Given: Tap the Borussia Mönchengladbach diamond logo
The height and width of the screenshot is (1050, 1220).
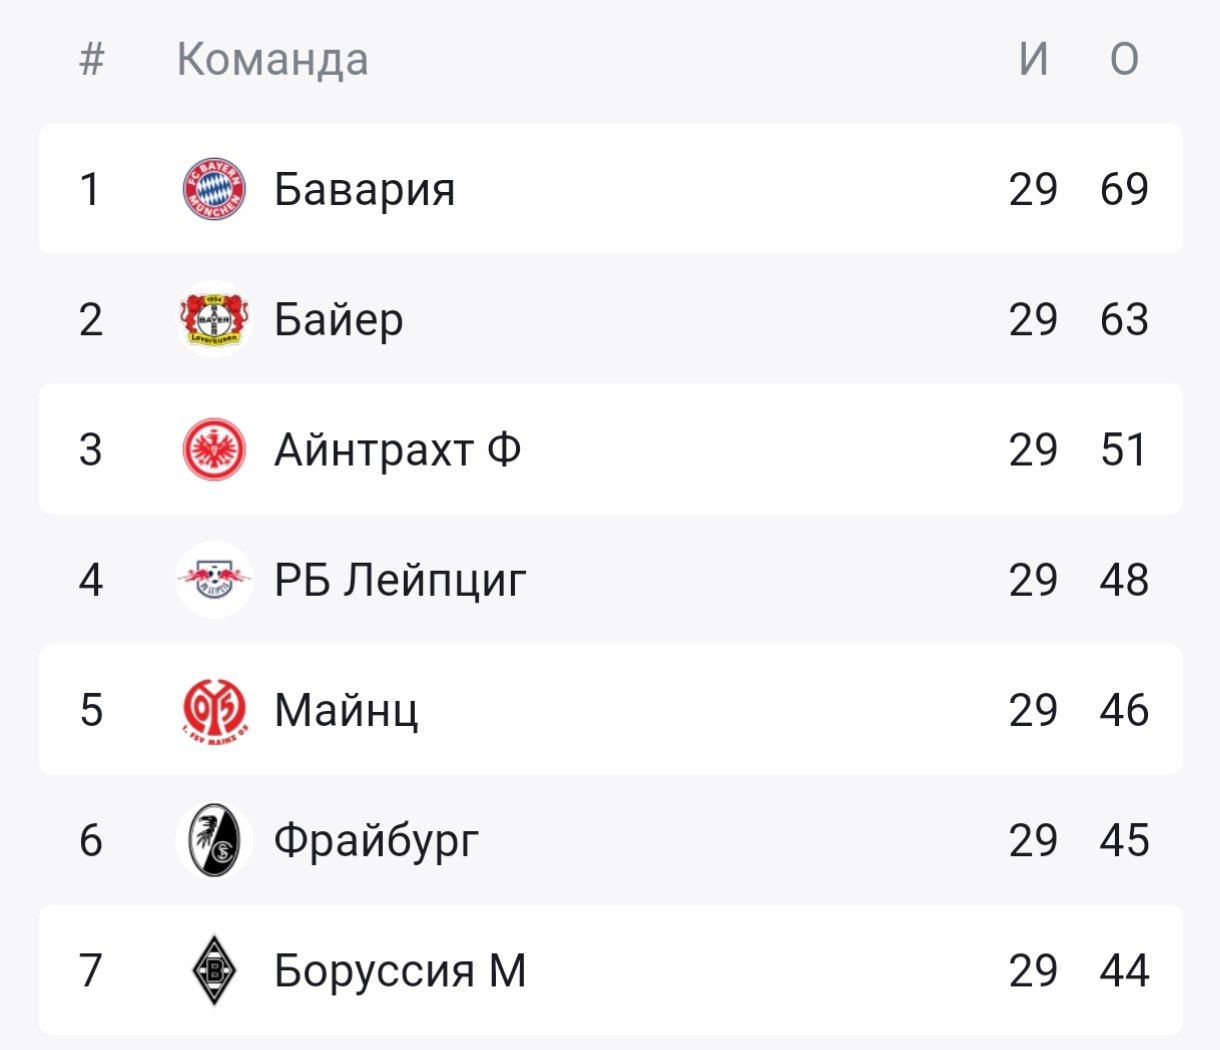Looking at the screenshot, I should tap(213, 970).
